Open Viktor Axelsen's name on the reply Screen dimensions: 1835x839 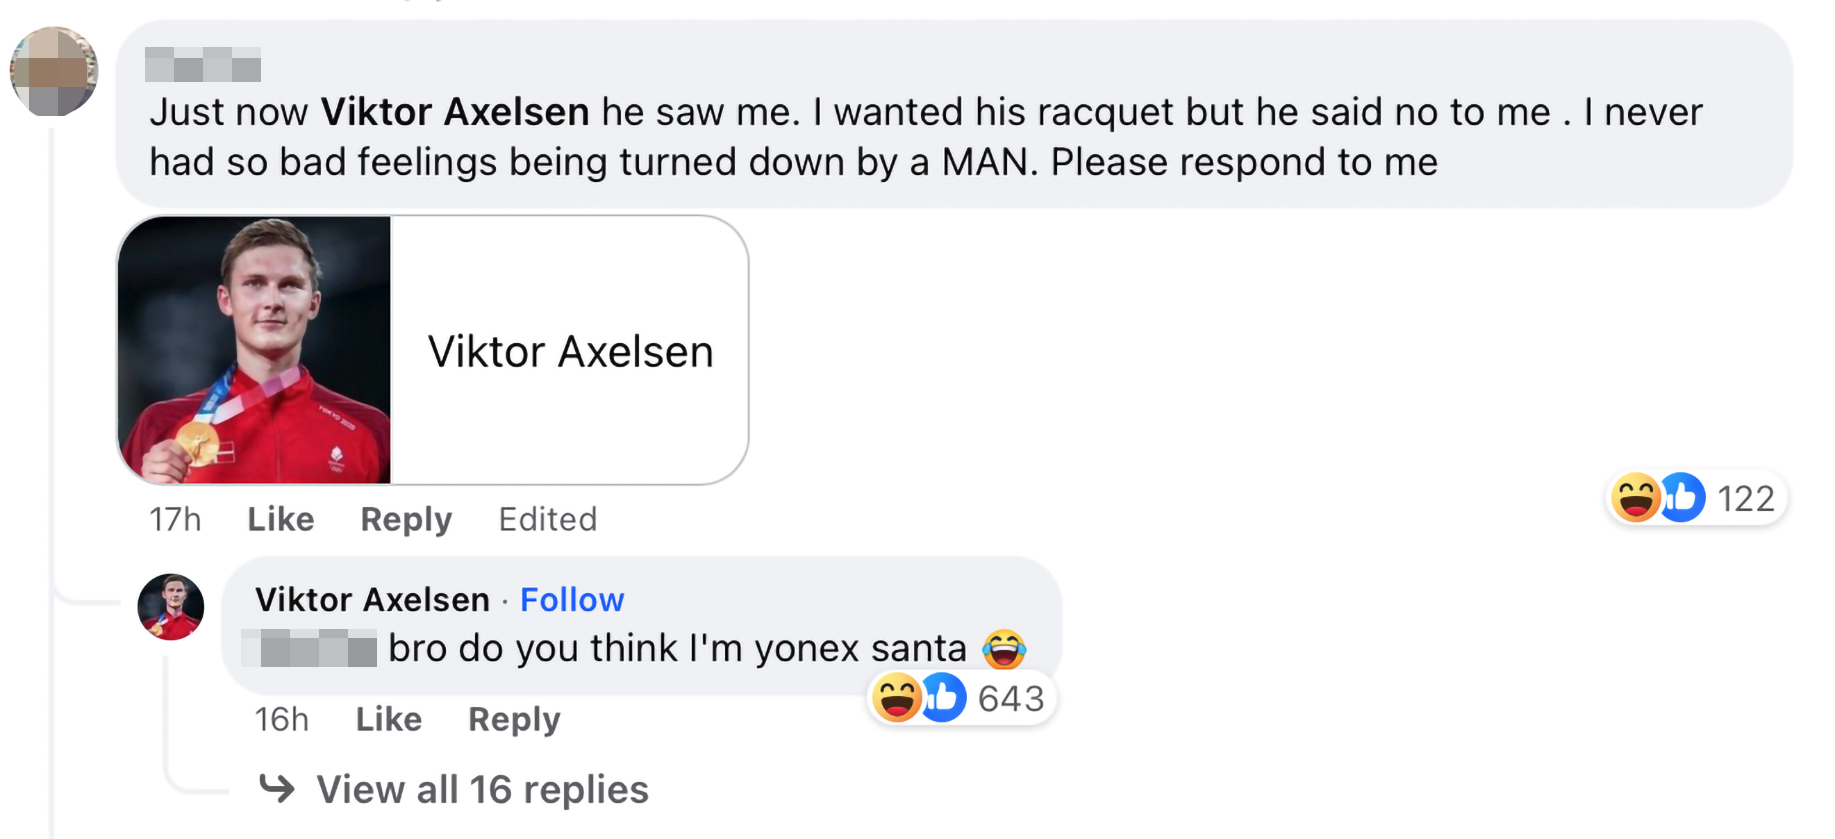point(373,599)
